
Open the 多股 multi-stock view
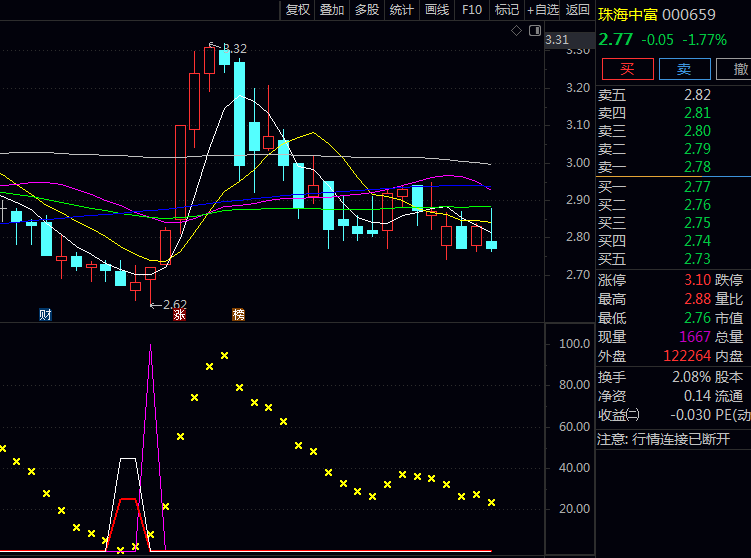367,10
